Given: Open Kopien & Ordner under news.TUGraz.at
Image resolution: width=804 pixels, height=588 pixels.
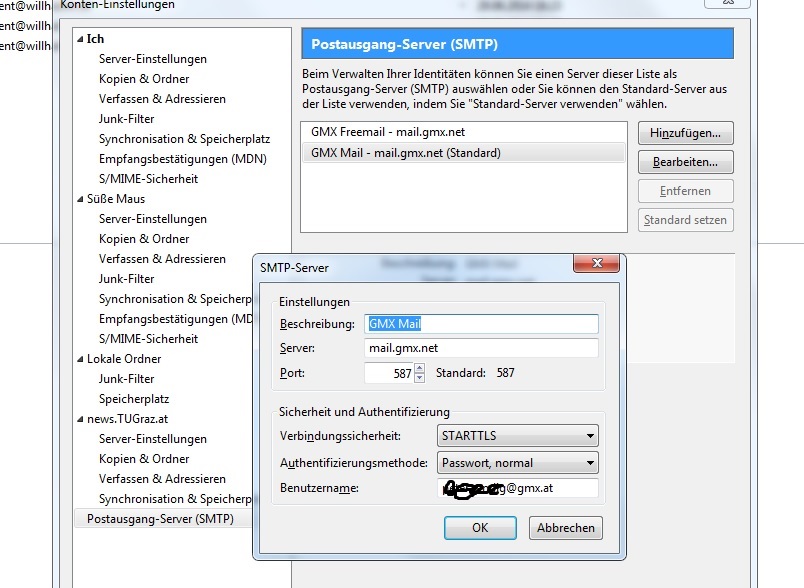Looking at the screenshot, I should 144,459.
